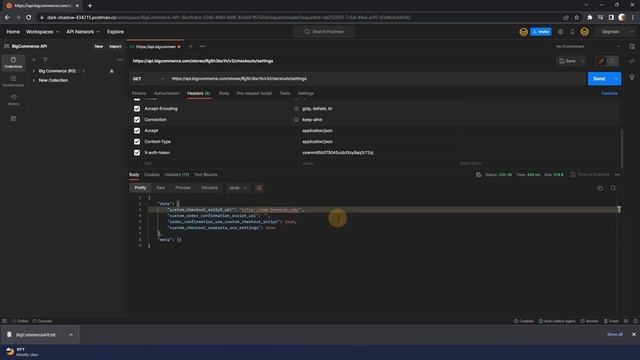Screen dimensions: 640x360
Task: Click the blue Send button
Action: click(599, 79)
